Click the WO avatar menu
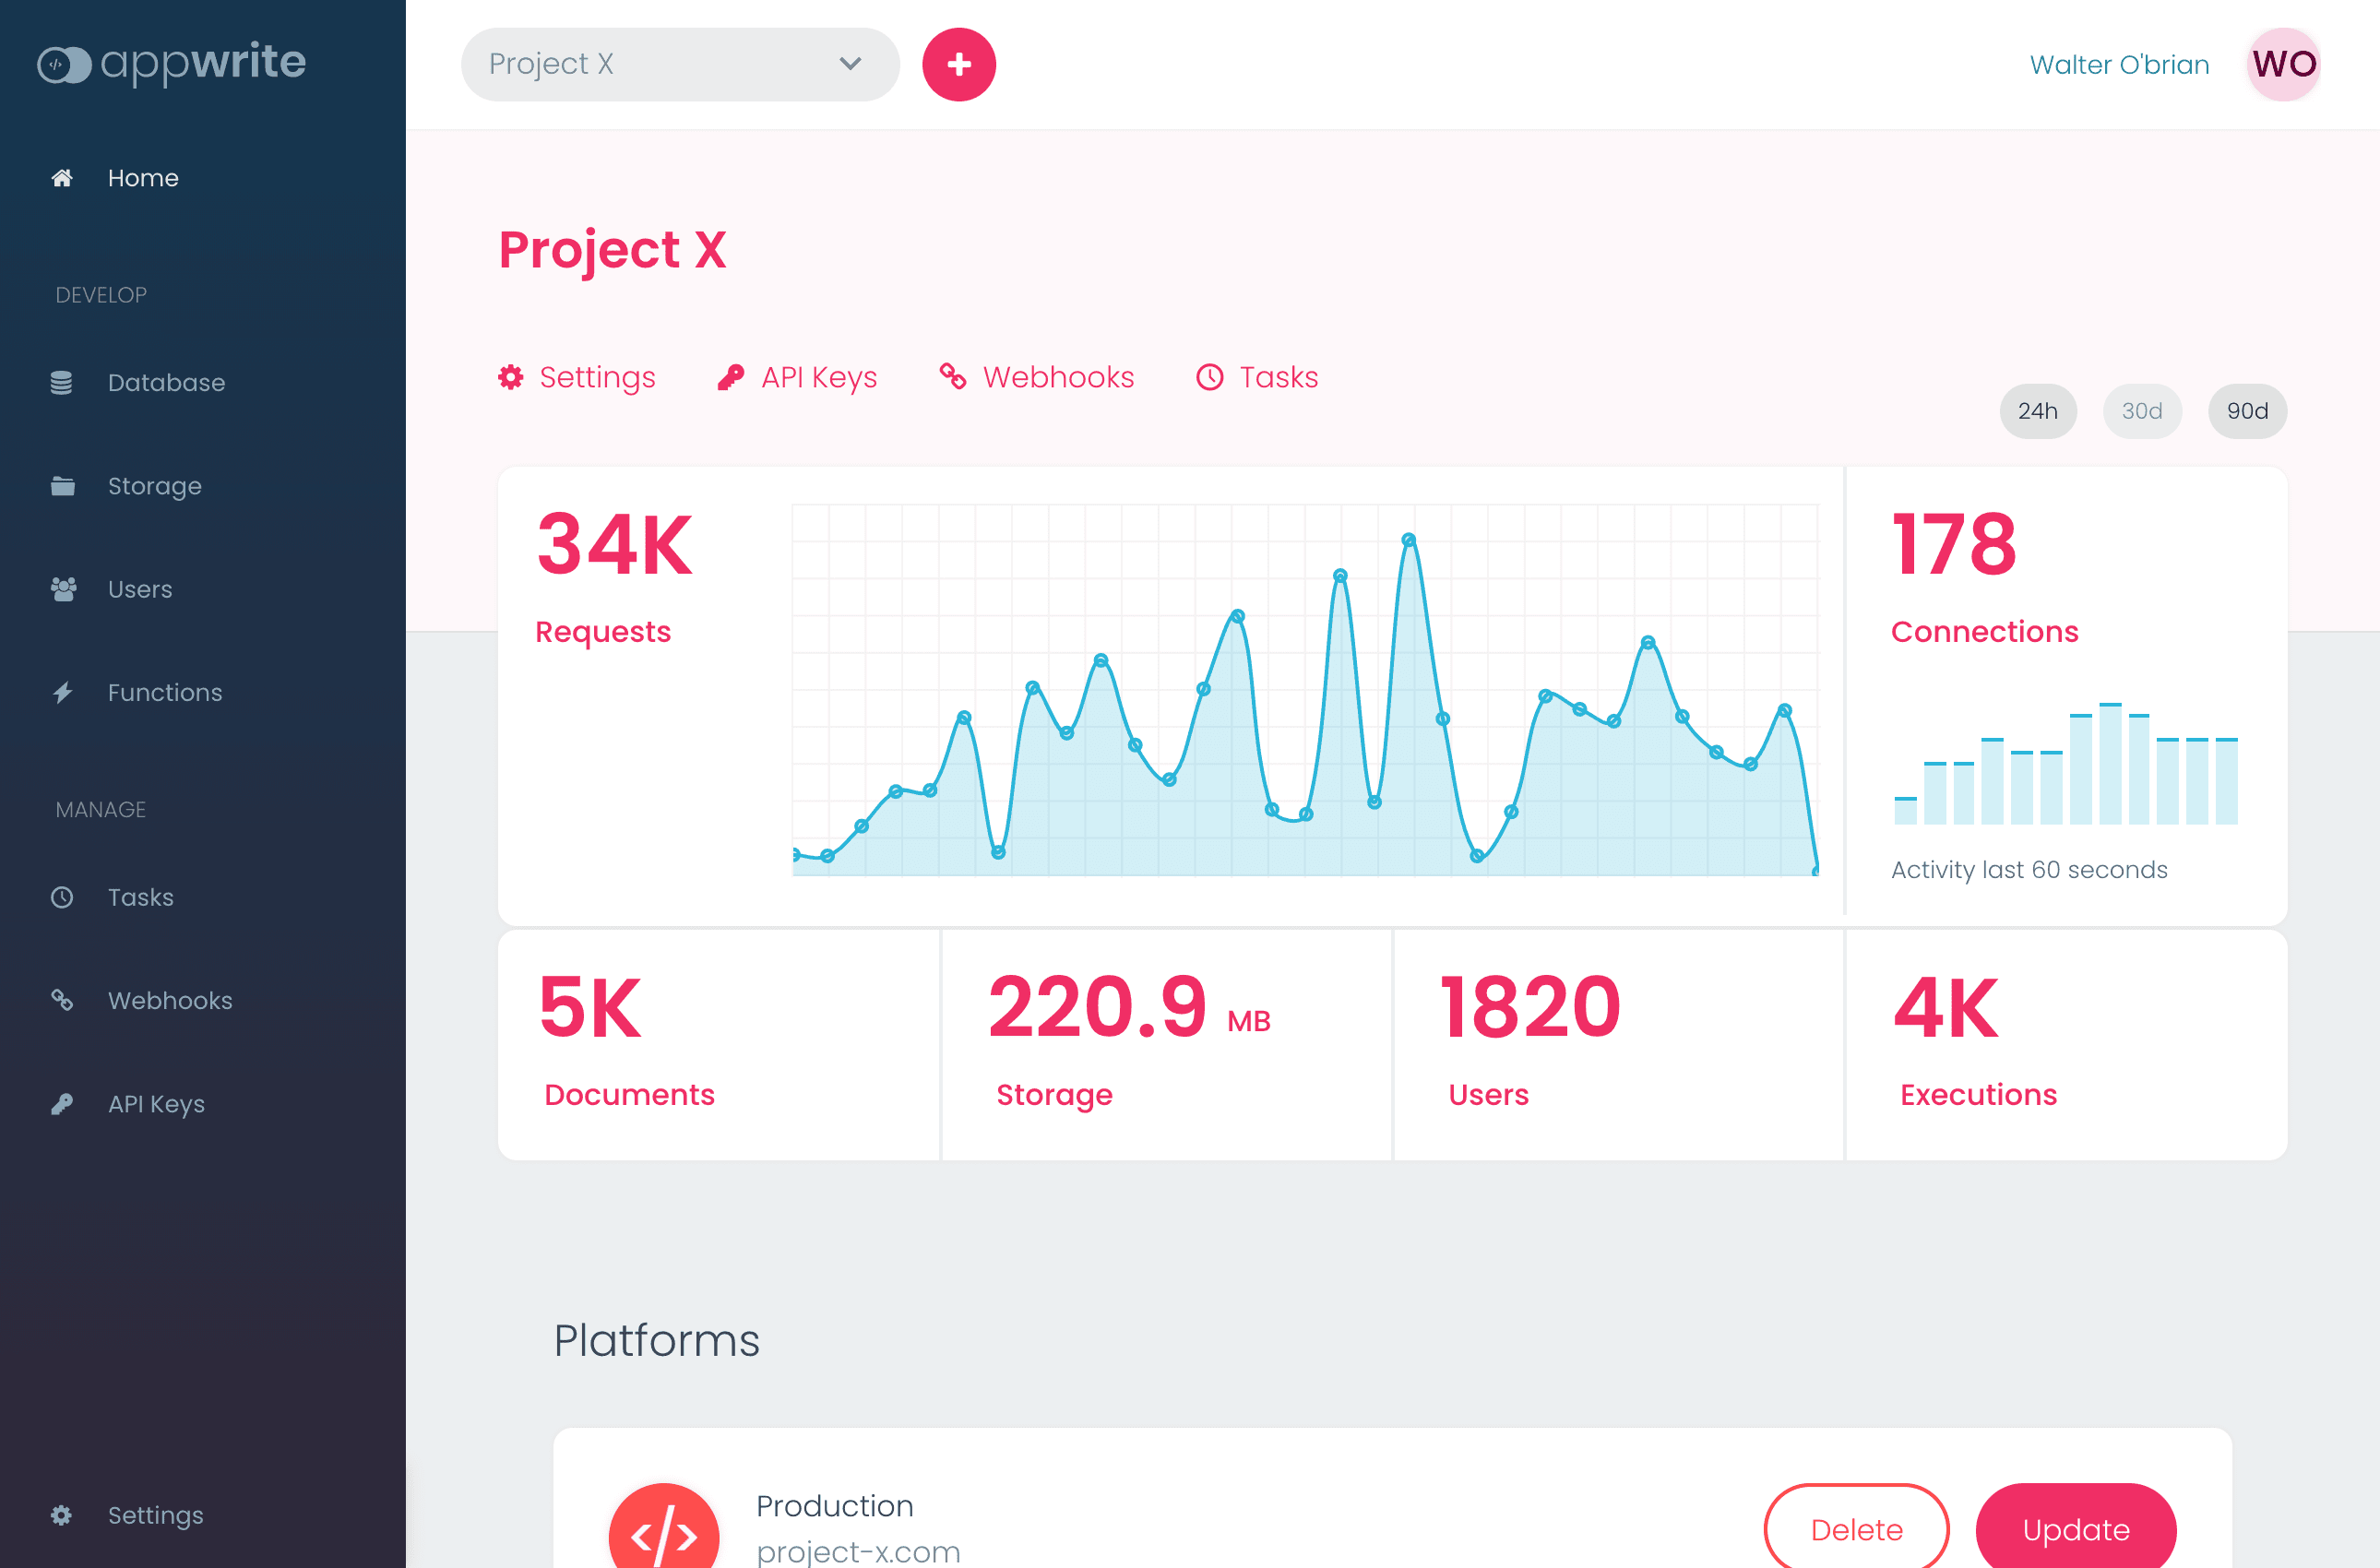 click(2283, 65)
